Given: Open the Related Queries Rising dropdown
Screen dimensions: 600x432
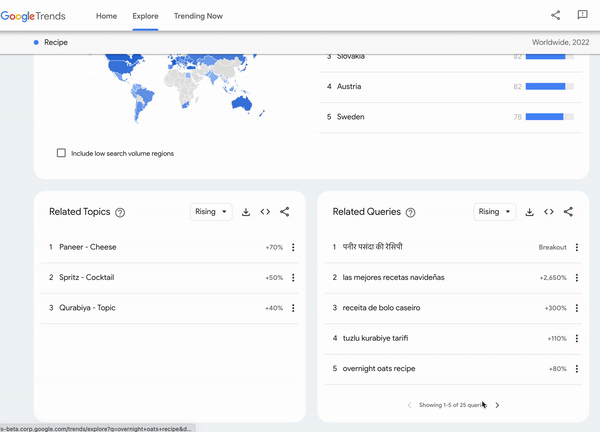Looking at the screenshot, I should tap(494, 212).
